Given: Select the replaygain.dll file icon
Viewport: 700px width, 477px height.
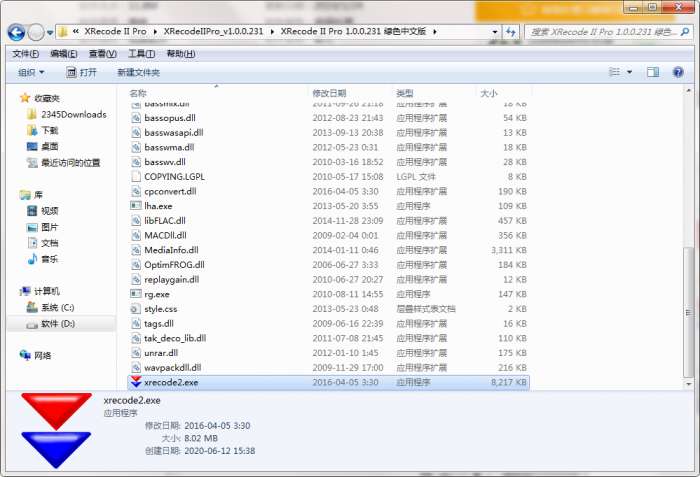Looking at the screenshot, I should click(x=136, y=280).
